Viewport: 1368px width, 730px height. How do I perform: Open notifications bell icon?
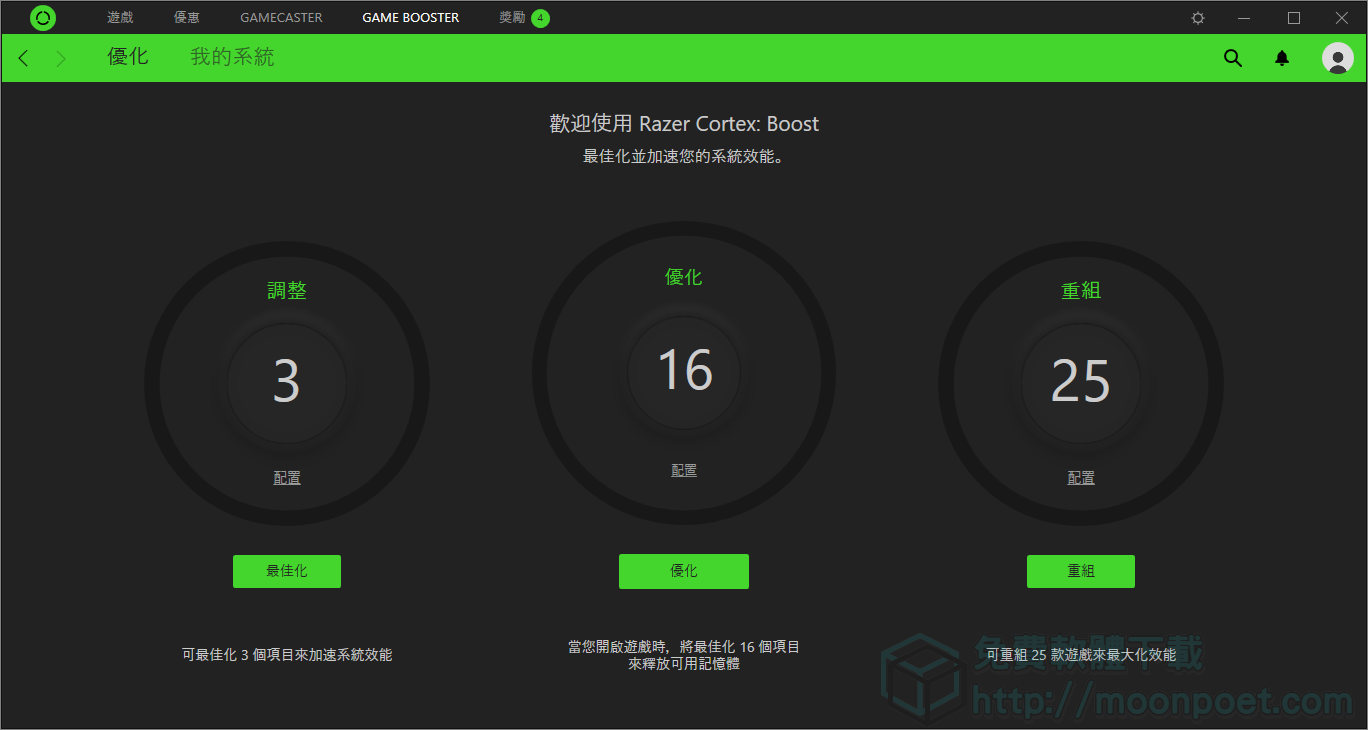point(1282,58)
